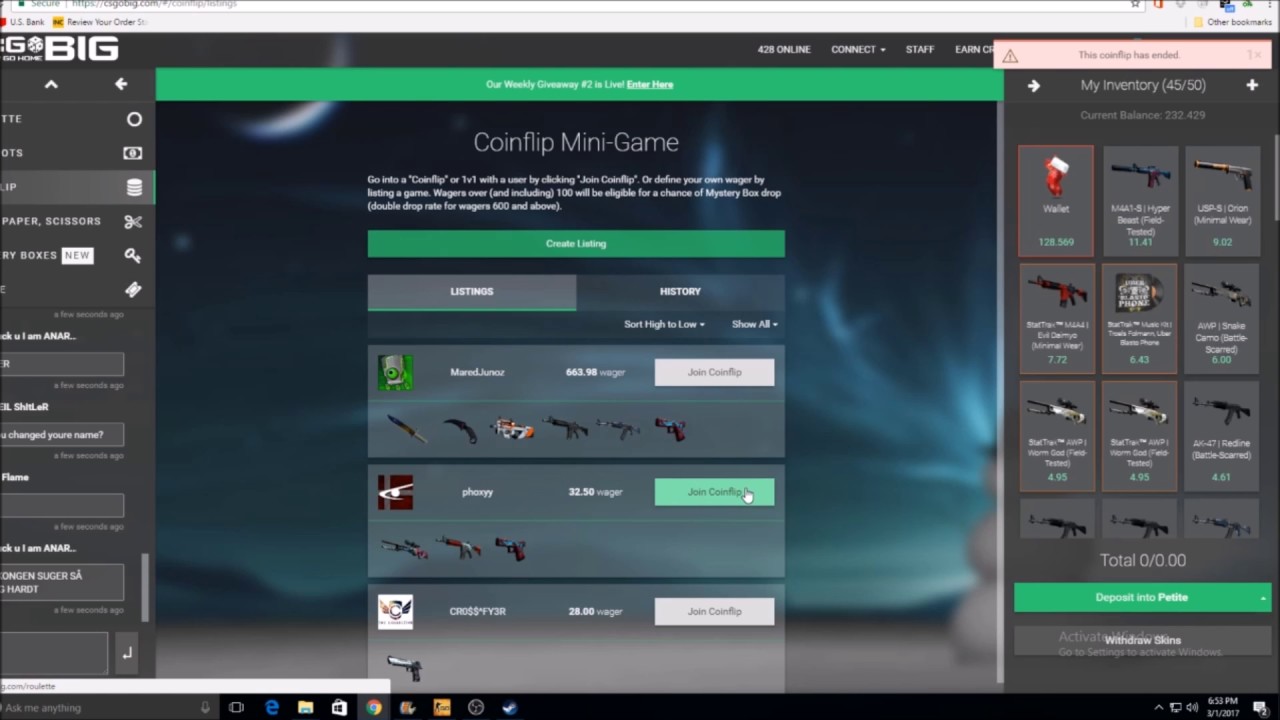Click phoxyy's red avatar
Image resolution: width=1280 pixels, height=720 pixels.
tap(395, 492)
